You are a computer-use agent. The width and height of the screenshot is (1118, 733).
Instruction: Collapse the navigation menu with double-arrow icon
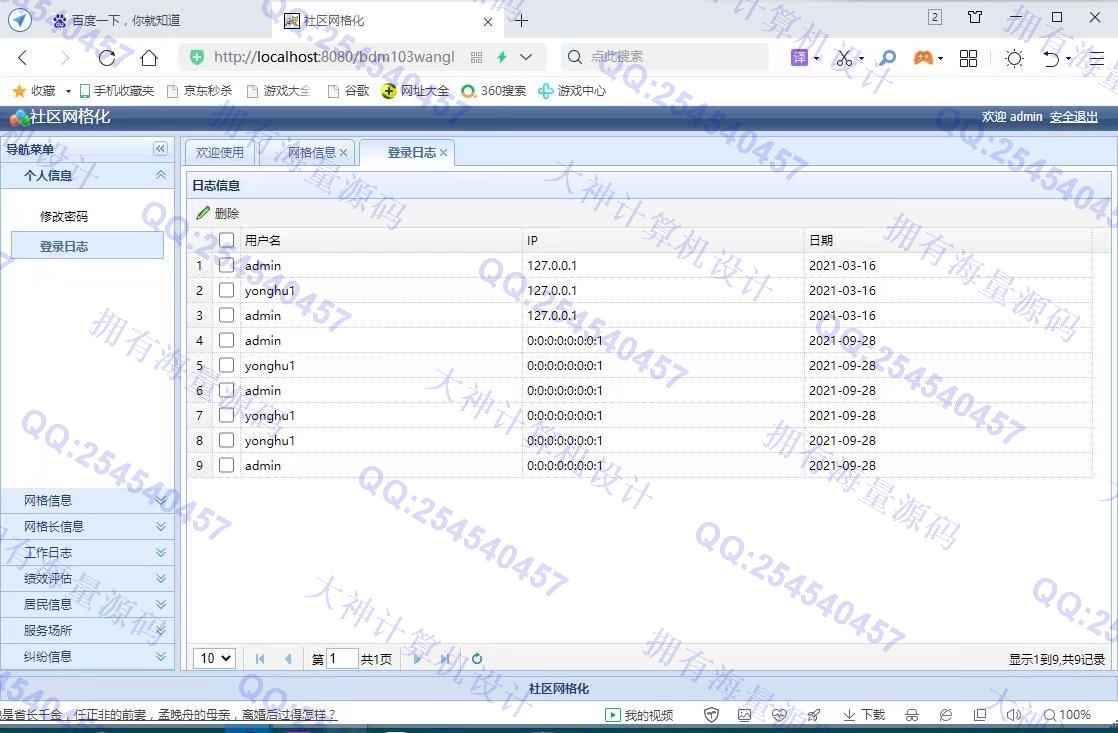tap(160, 148)
